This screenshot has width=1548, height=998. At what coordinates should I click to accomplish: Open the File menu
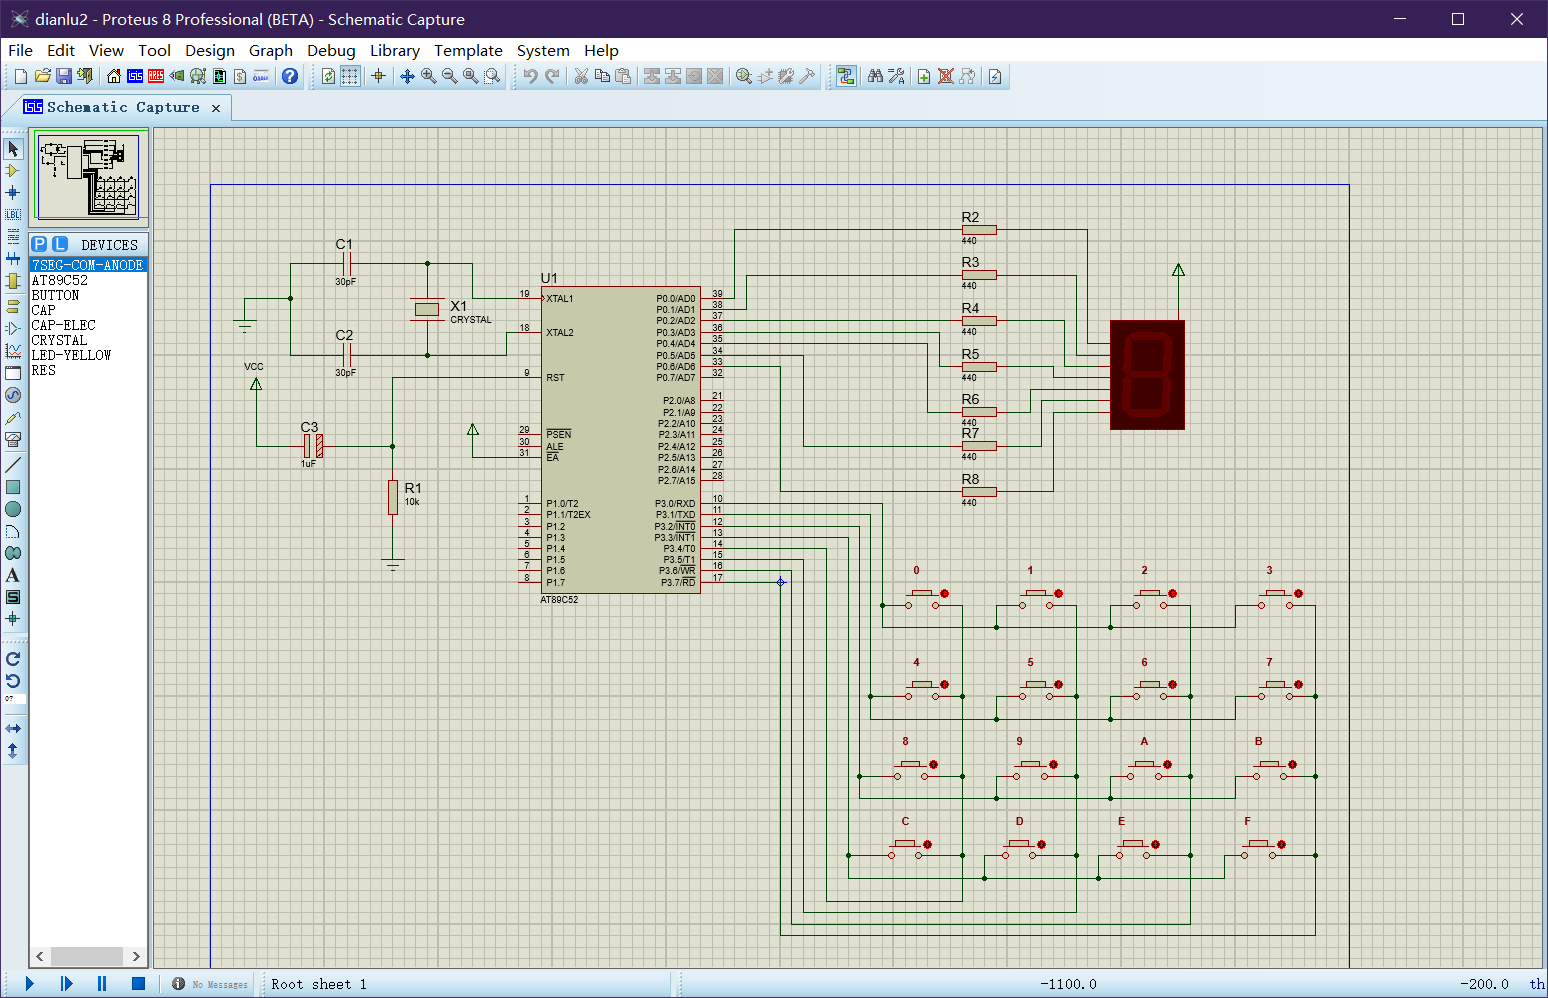(x=20, y=50)
